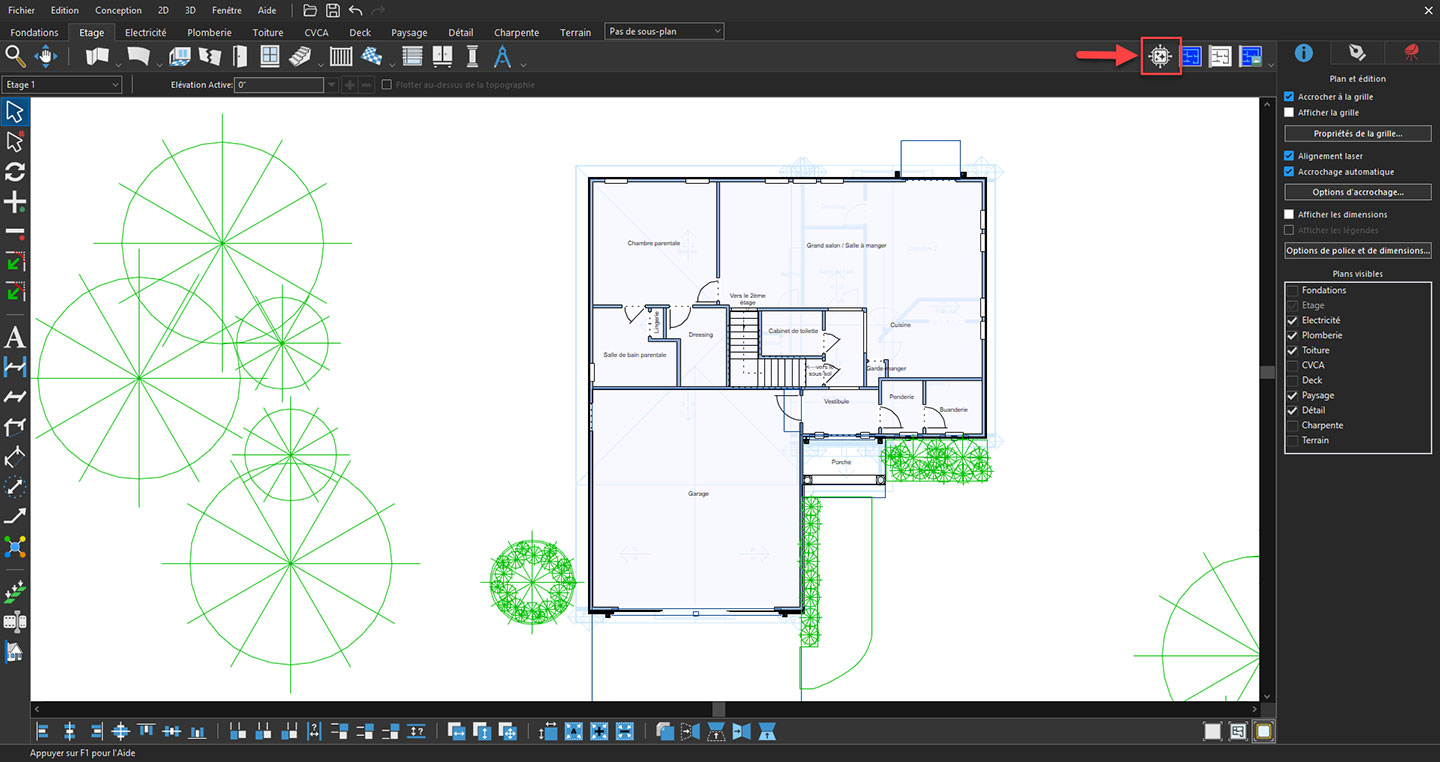Save the project with floppy icon
The image size is (1440, 762).
pos(333,10)
